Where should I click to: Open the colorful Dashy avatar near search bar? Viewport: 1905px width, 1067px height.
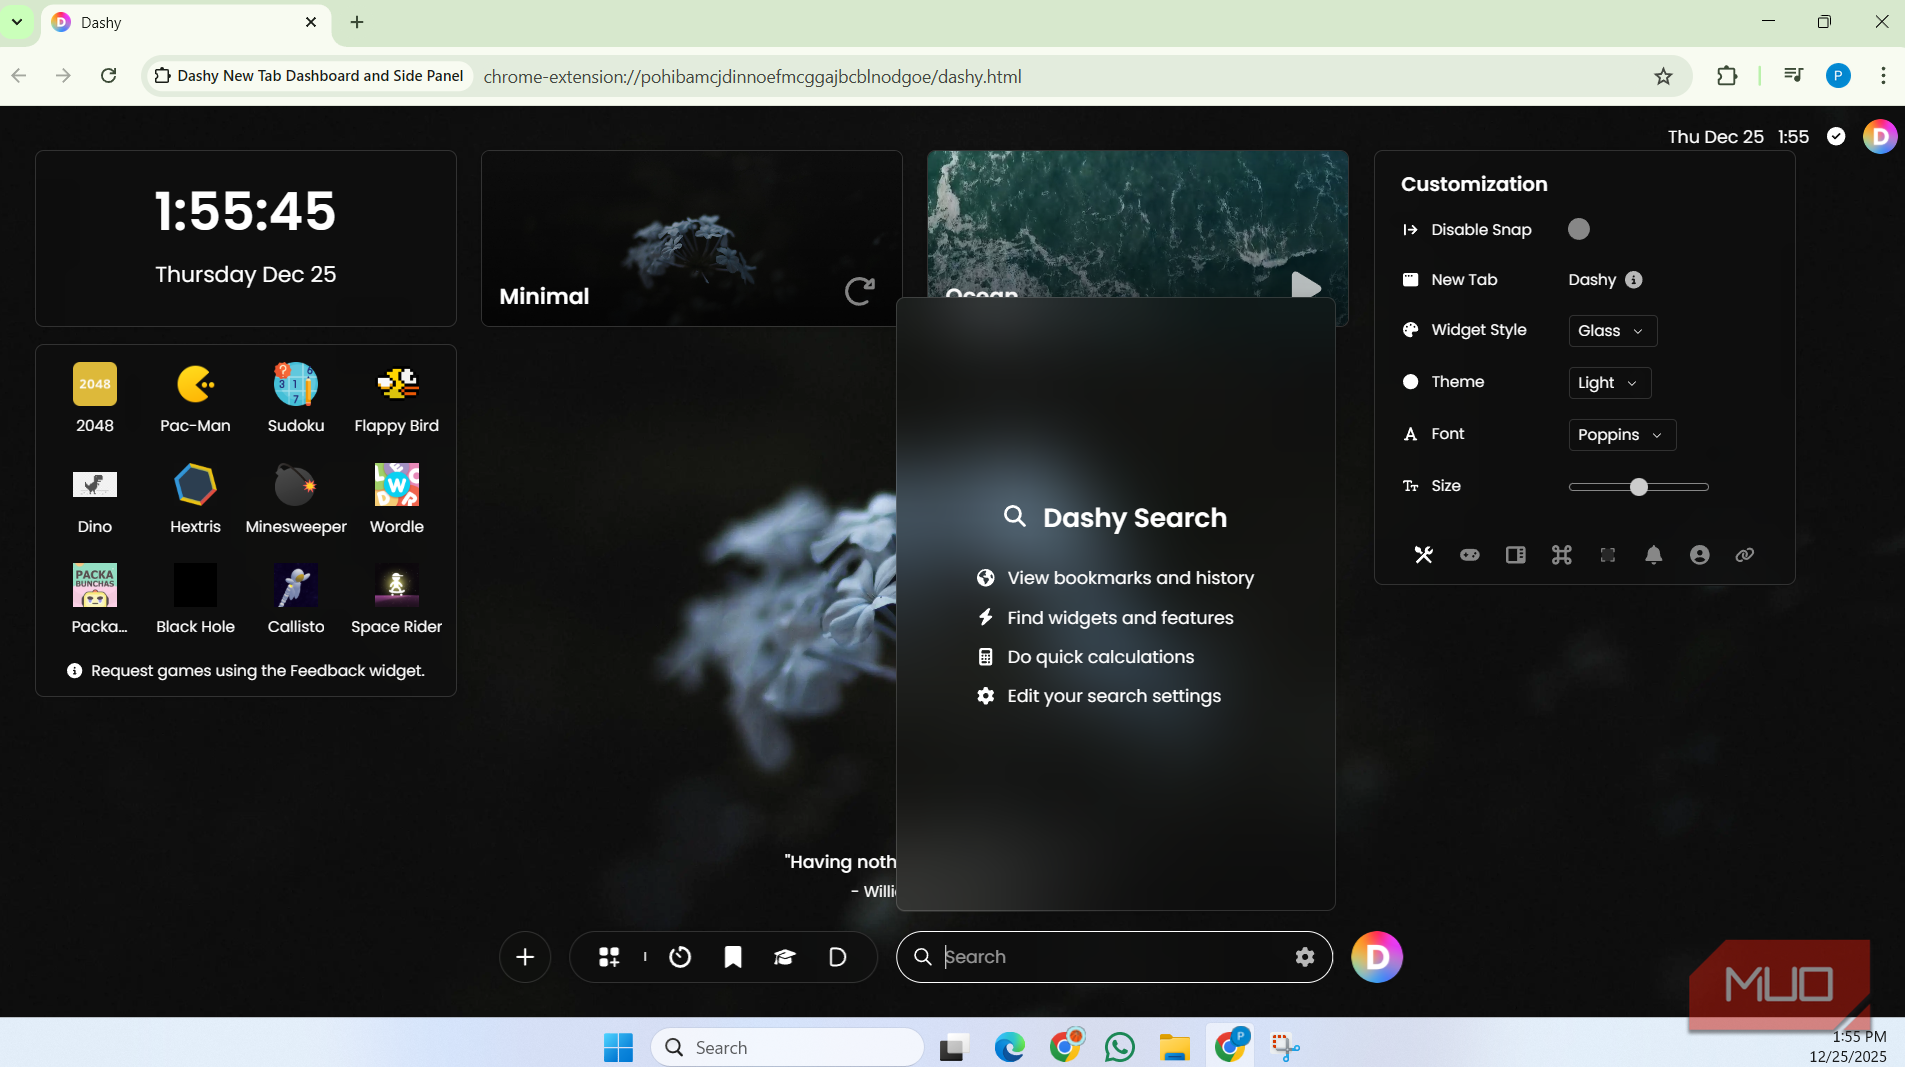pyautogui.click(x=1377, y=957)
